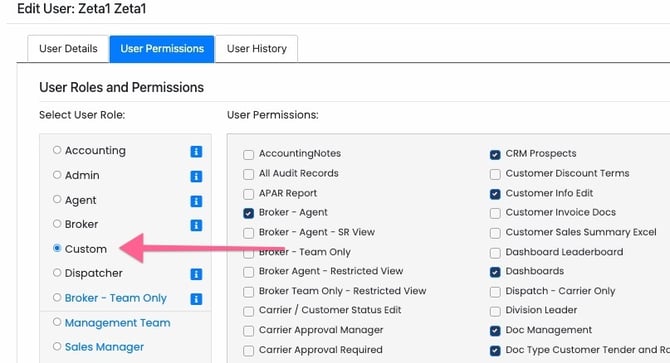Select the Accounting role radio button
The height and width of the screenshot is (363, 670).
point(57,150)
